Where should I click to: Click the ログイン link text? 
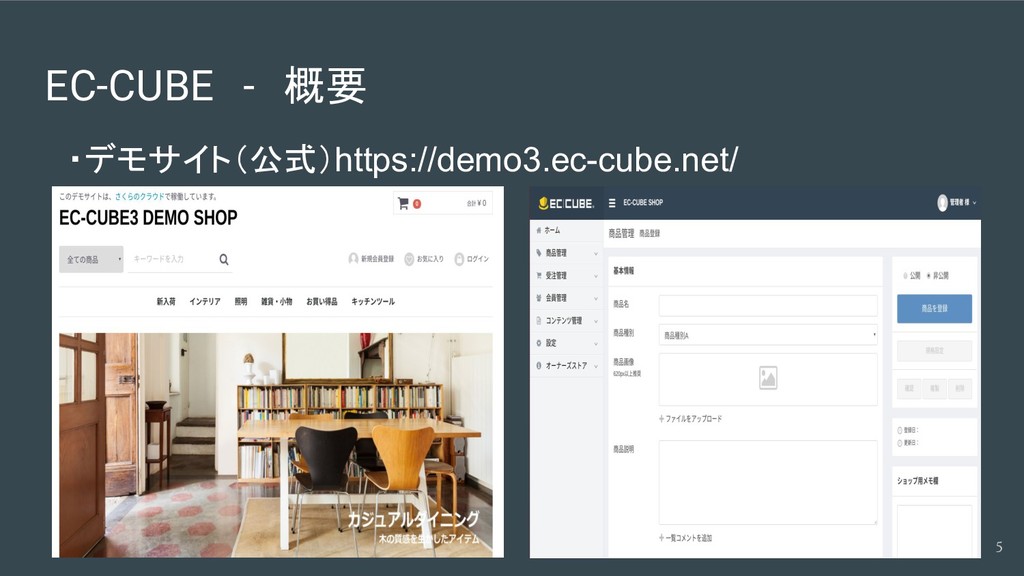(478, 259)
